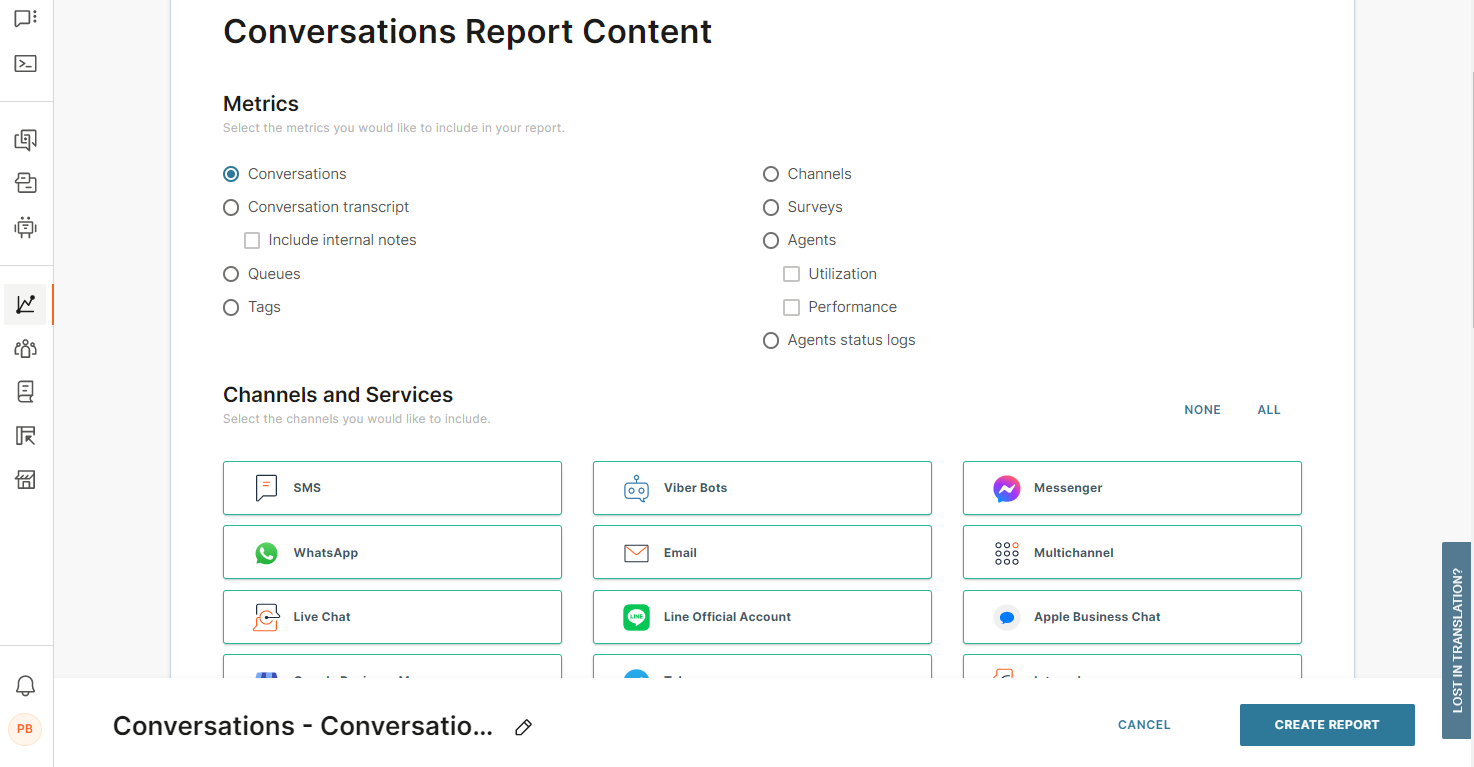This screenshot has height=767, width=1474.
Task: Select the Agents status logs radio option
Action: [771, 340]
